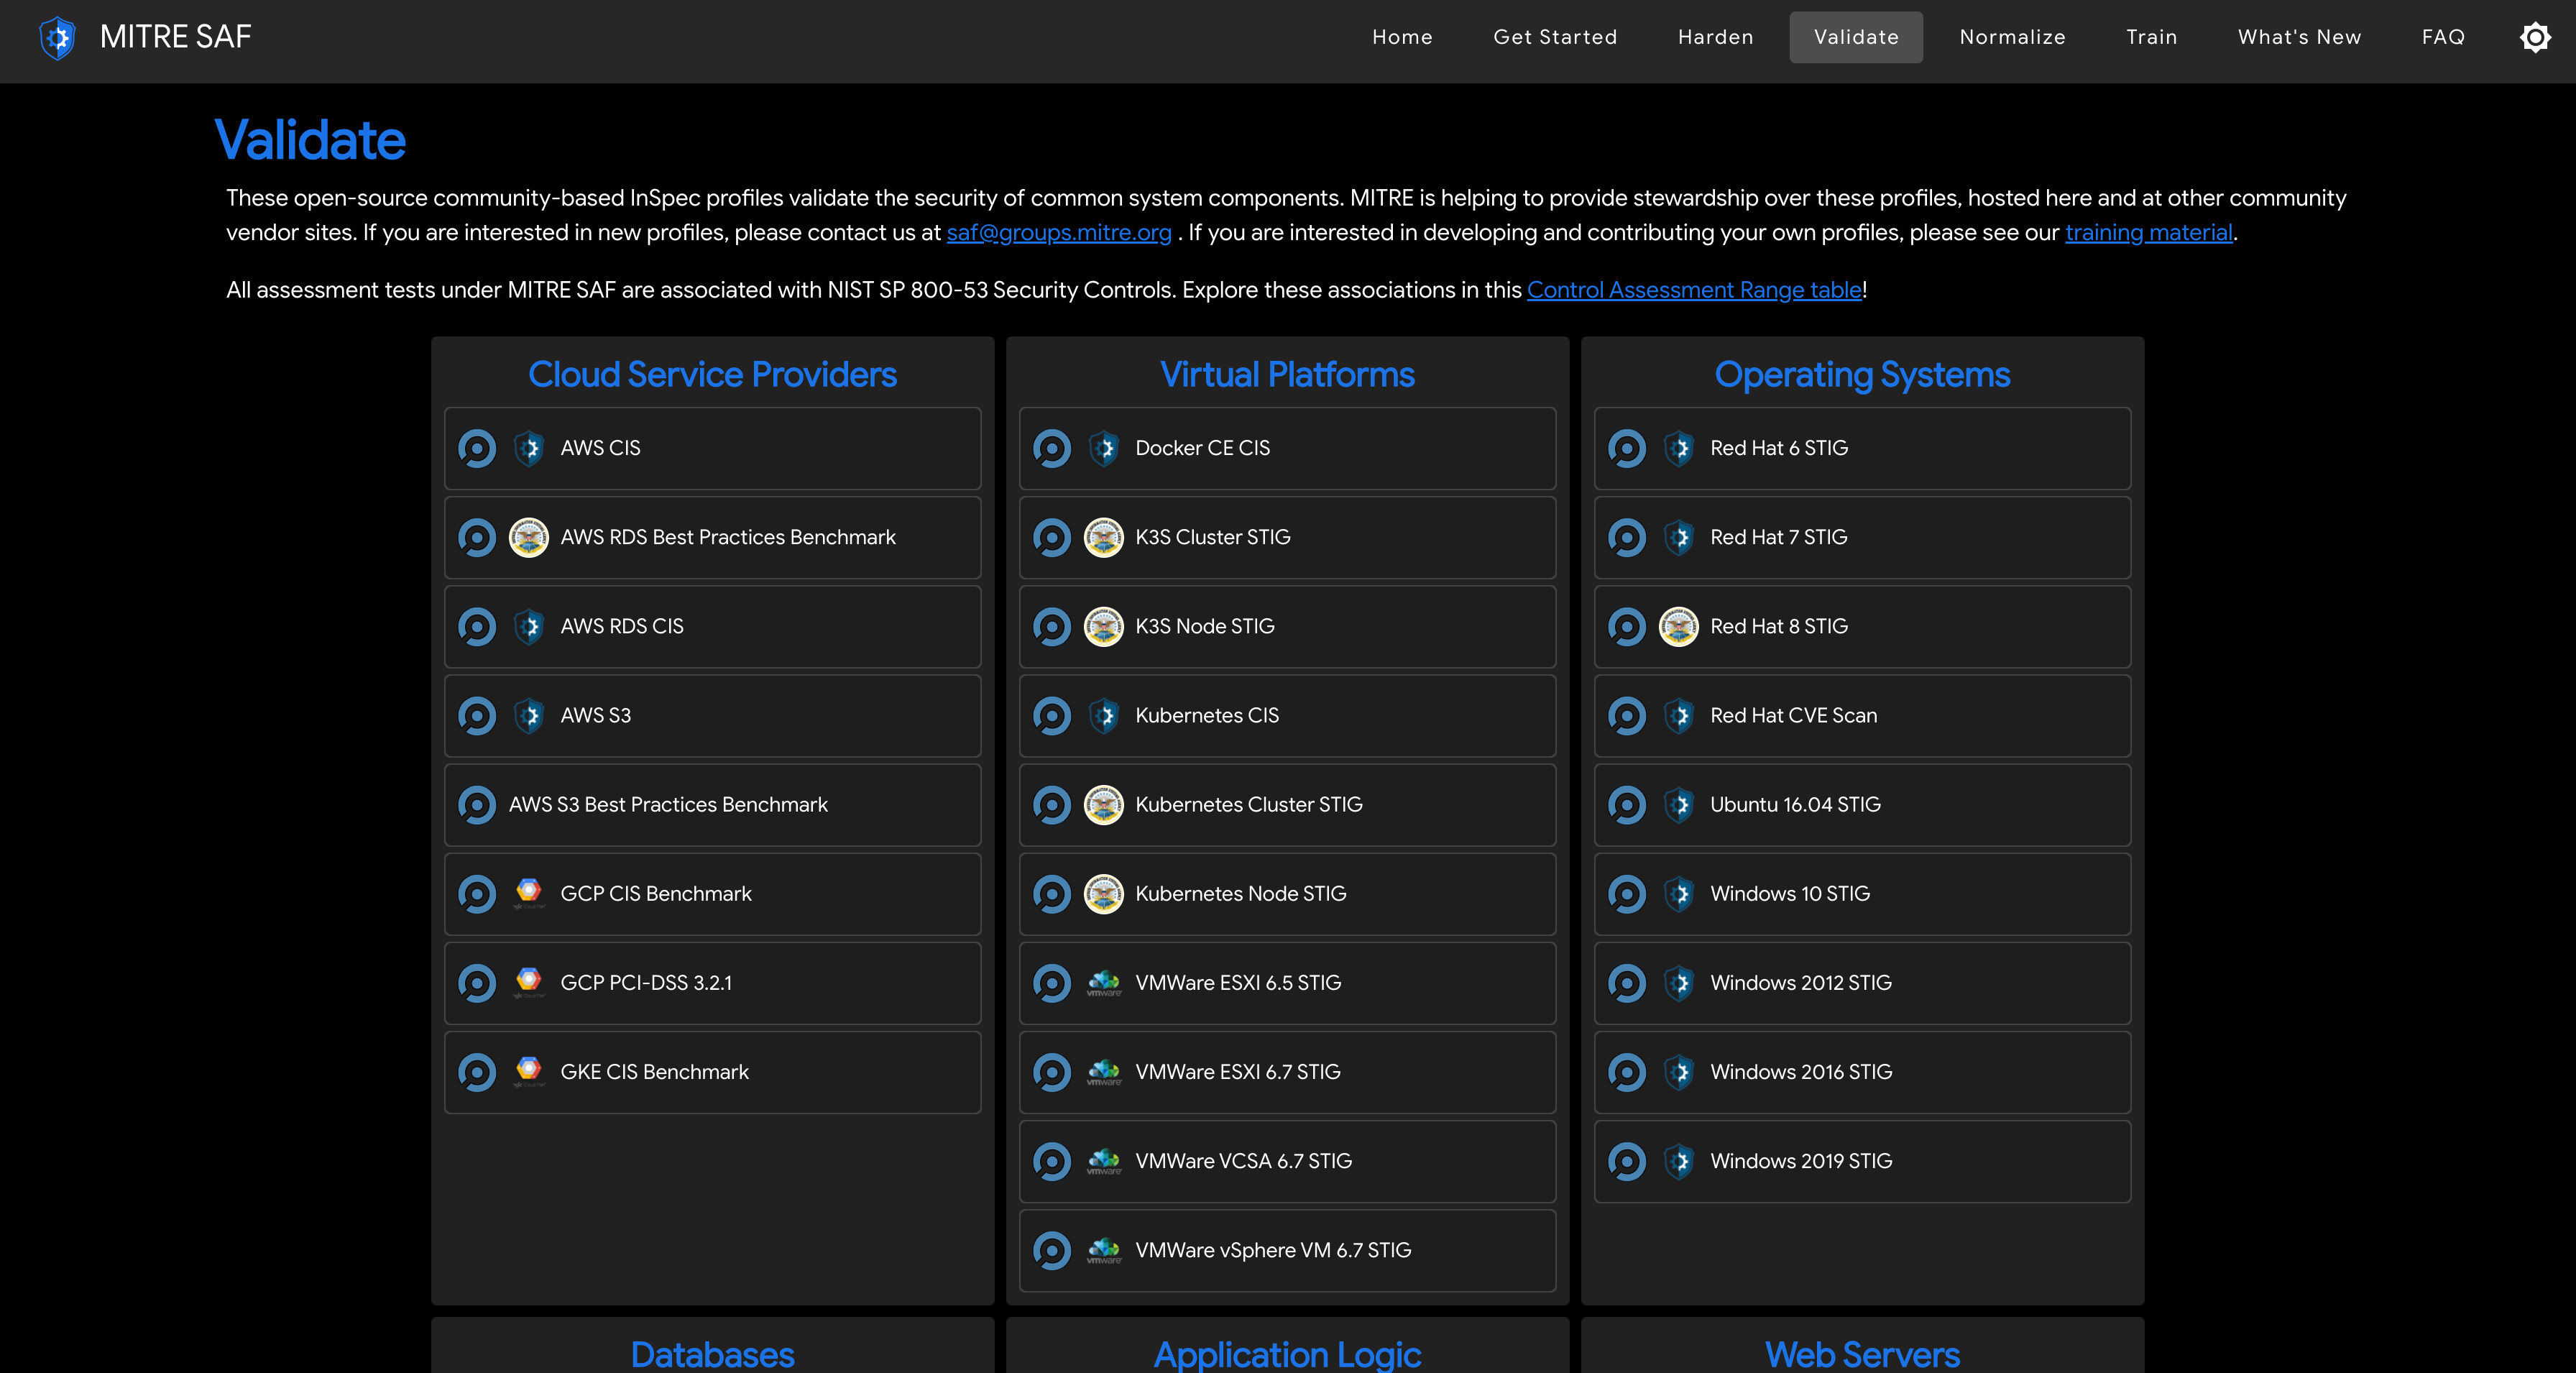
Task: Open the training material link
Action: pyautogui.click(x=2149, y=233)
